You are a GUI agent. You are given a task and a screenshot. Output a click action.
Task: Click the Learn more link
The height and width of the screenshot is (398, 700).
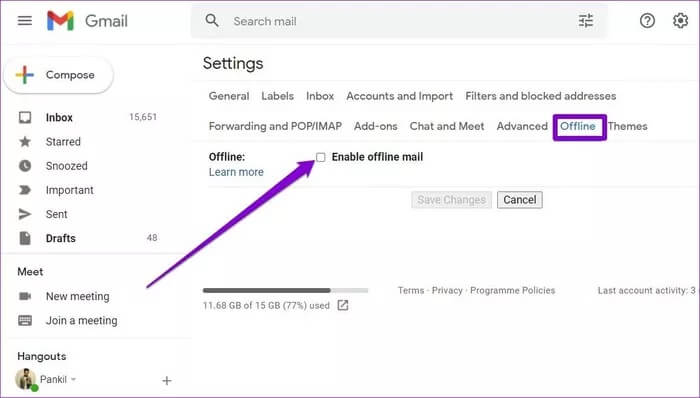[x=236, y=172]
